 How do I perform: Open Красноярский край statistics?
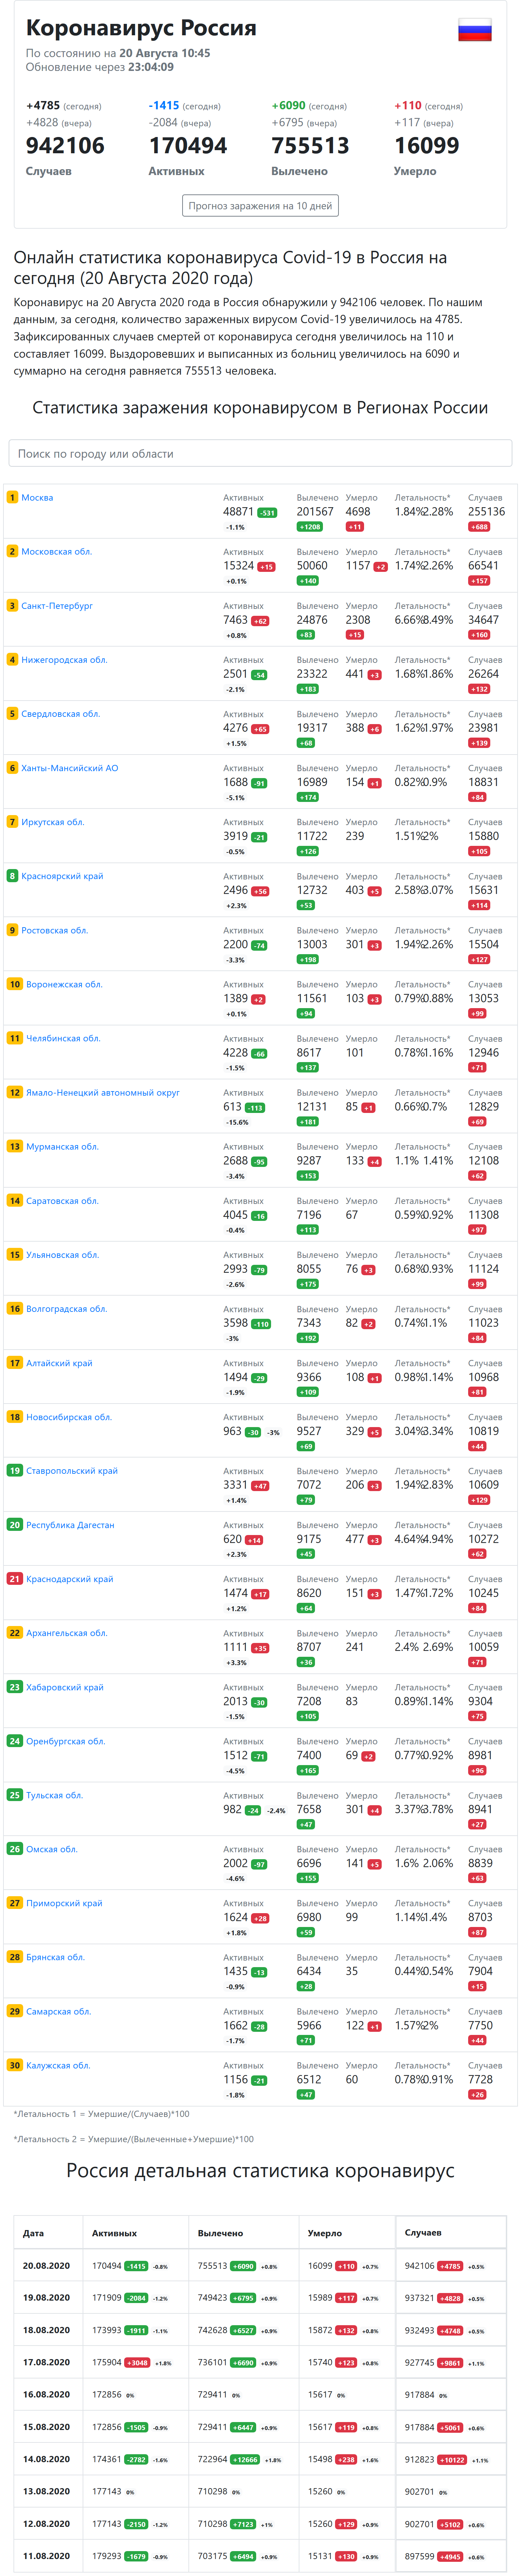[62, 876]
